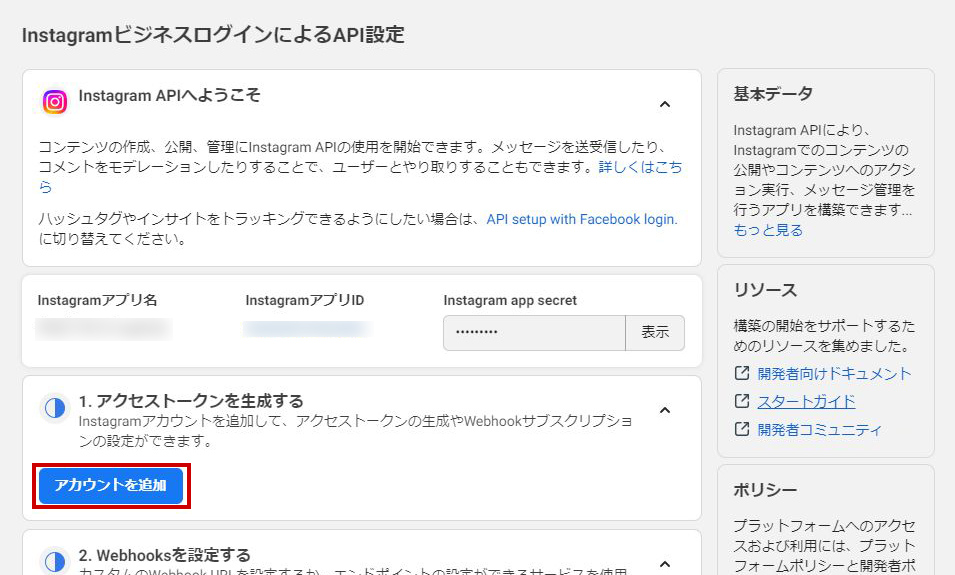This screenshot has height=575, width=955.
Task: Click the Instagram logo icon
Action: point(55,102)
